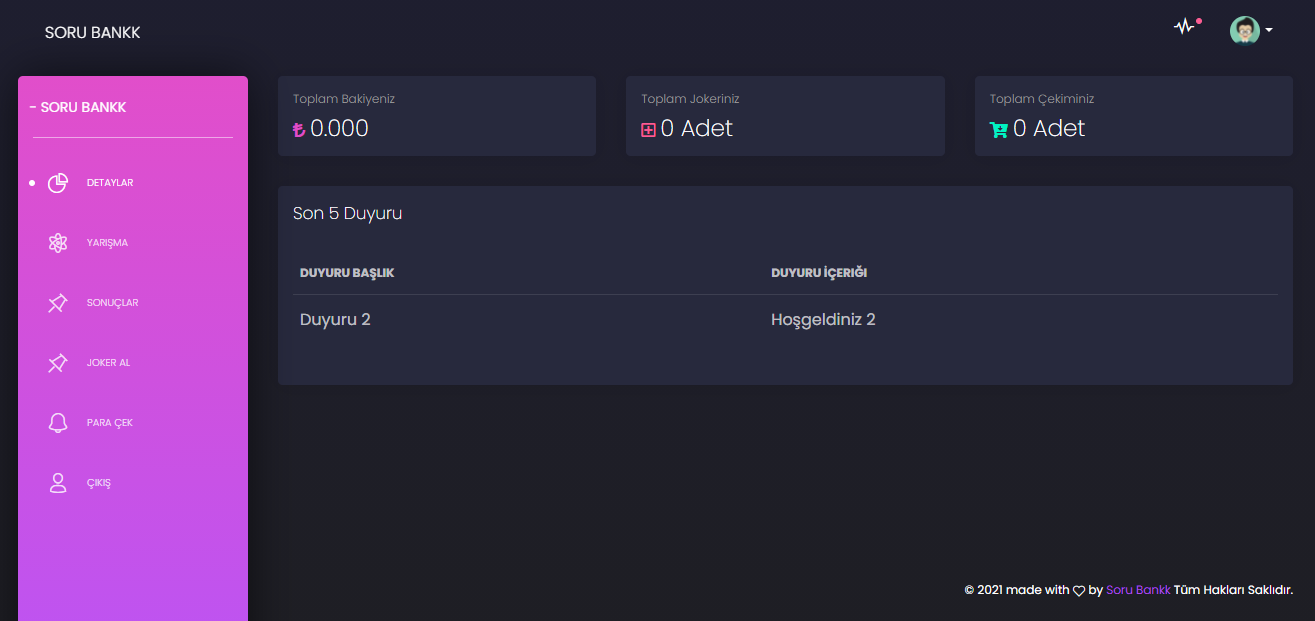Click the pink plus joker icon
Viewport: 1315px width, 621px height.
(x=648, y=130)
